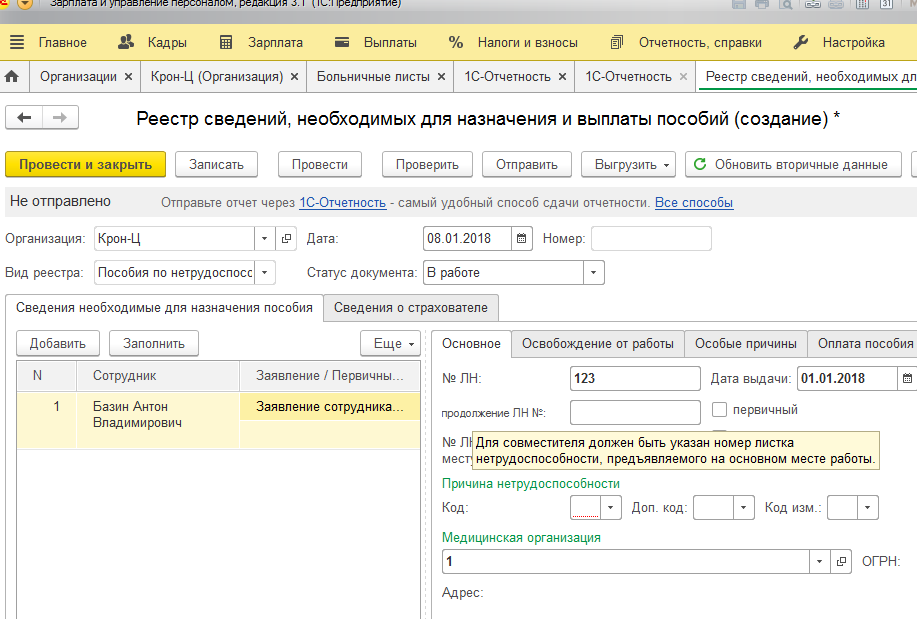Click the back navigation arrow
Screen dimensions: 917x619
click(x=24, y=118)
